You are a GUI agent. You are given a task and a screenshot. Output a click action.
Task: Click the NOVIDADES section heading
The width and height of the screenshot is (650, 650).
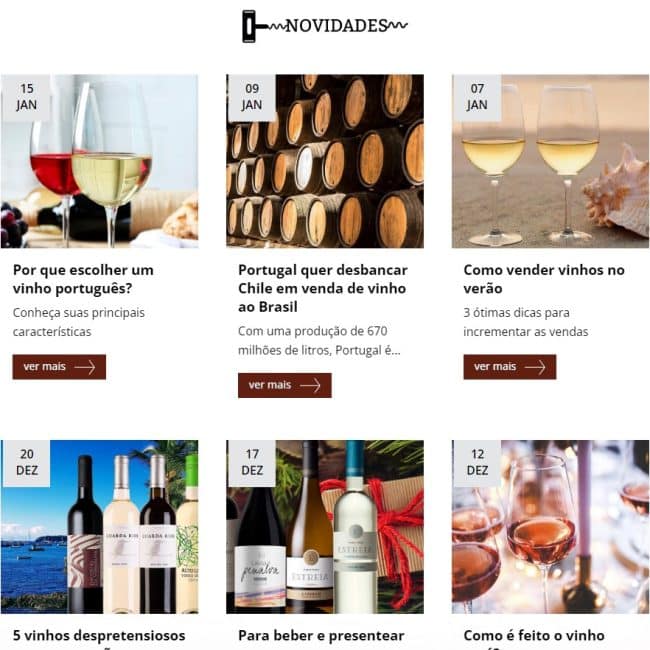(336, 26)
